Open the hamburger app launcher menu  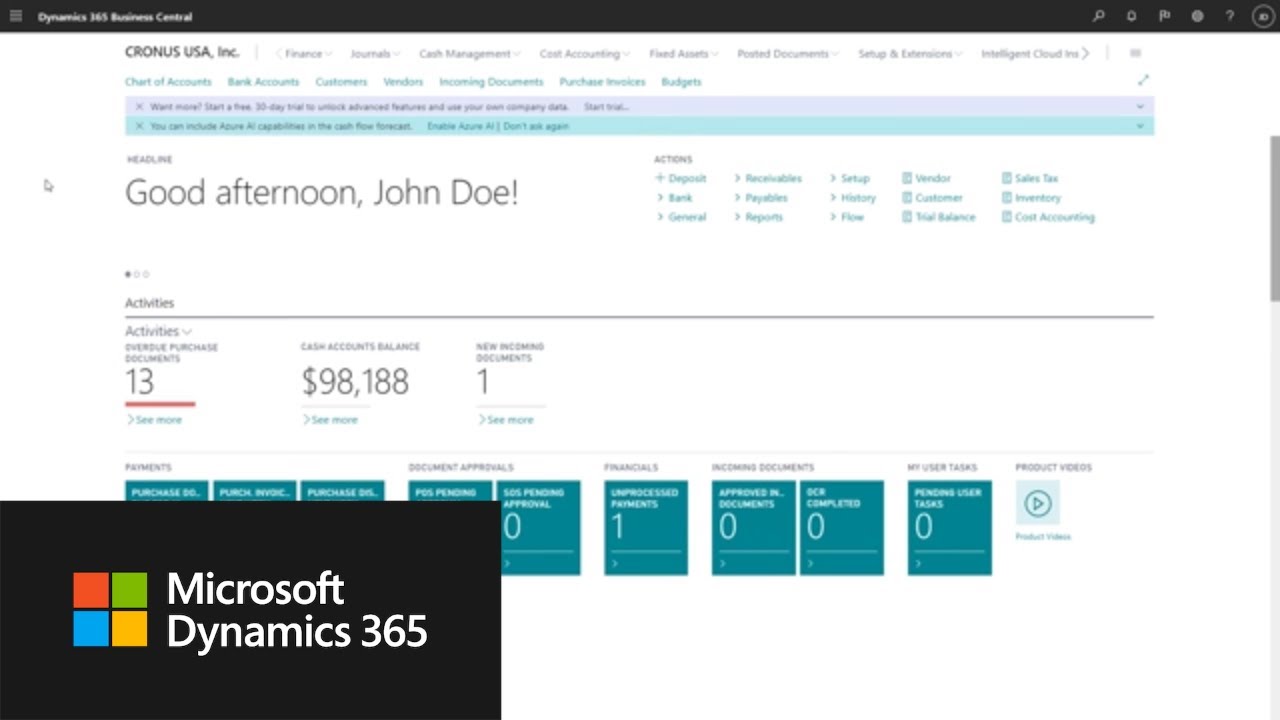pyautogui.click(x=16, y=16)
